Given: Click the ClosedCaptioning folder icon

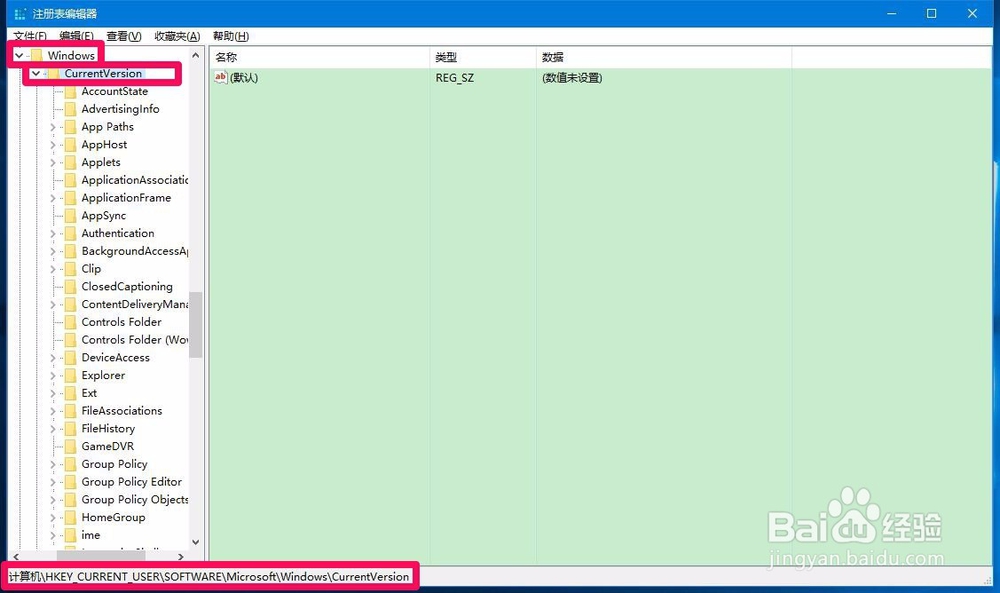Looking at the screenshot, I should coord(70,287).
